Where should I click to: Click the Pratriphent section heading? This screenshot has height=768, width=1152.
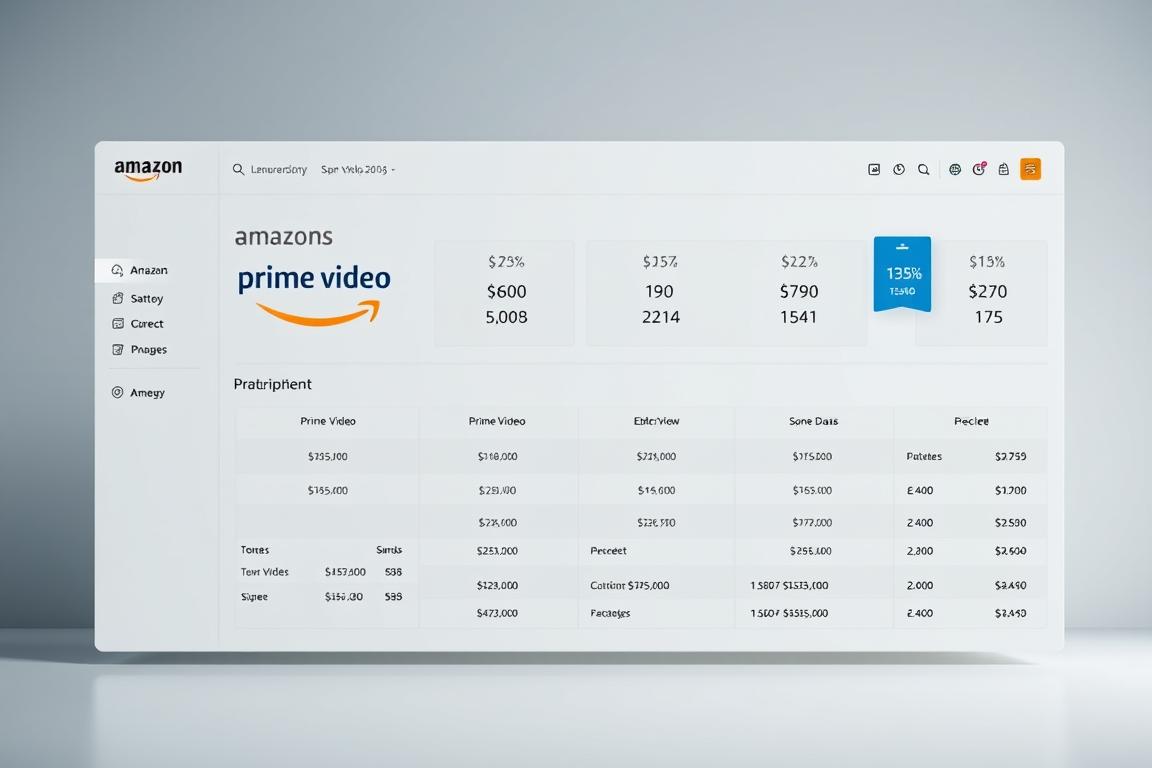coord(273,384)
